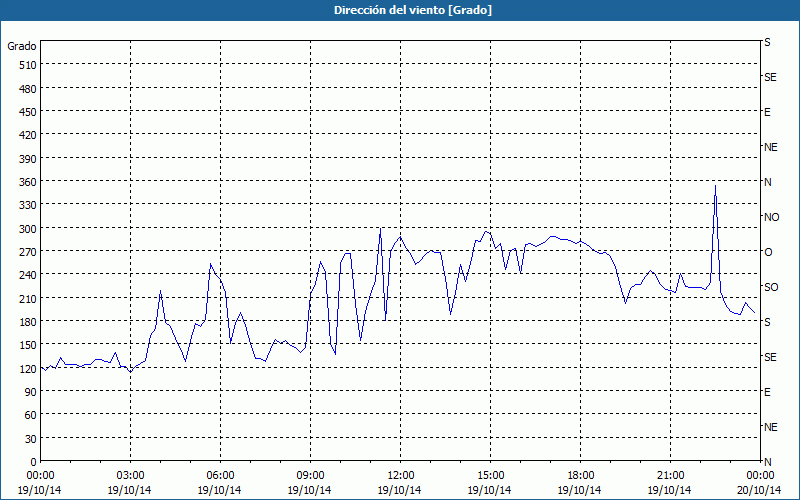The image size is (800, 500).
Task: Click the 'NO' compass label
Action: pyautogui.click(x=771, y=217)
